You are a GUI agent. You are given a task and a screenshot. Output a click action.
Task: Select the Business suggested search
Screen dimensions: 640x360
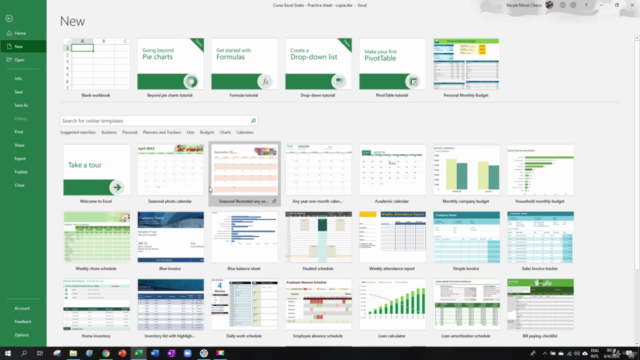(109, 132)
